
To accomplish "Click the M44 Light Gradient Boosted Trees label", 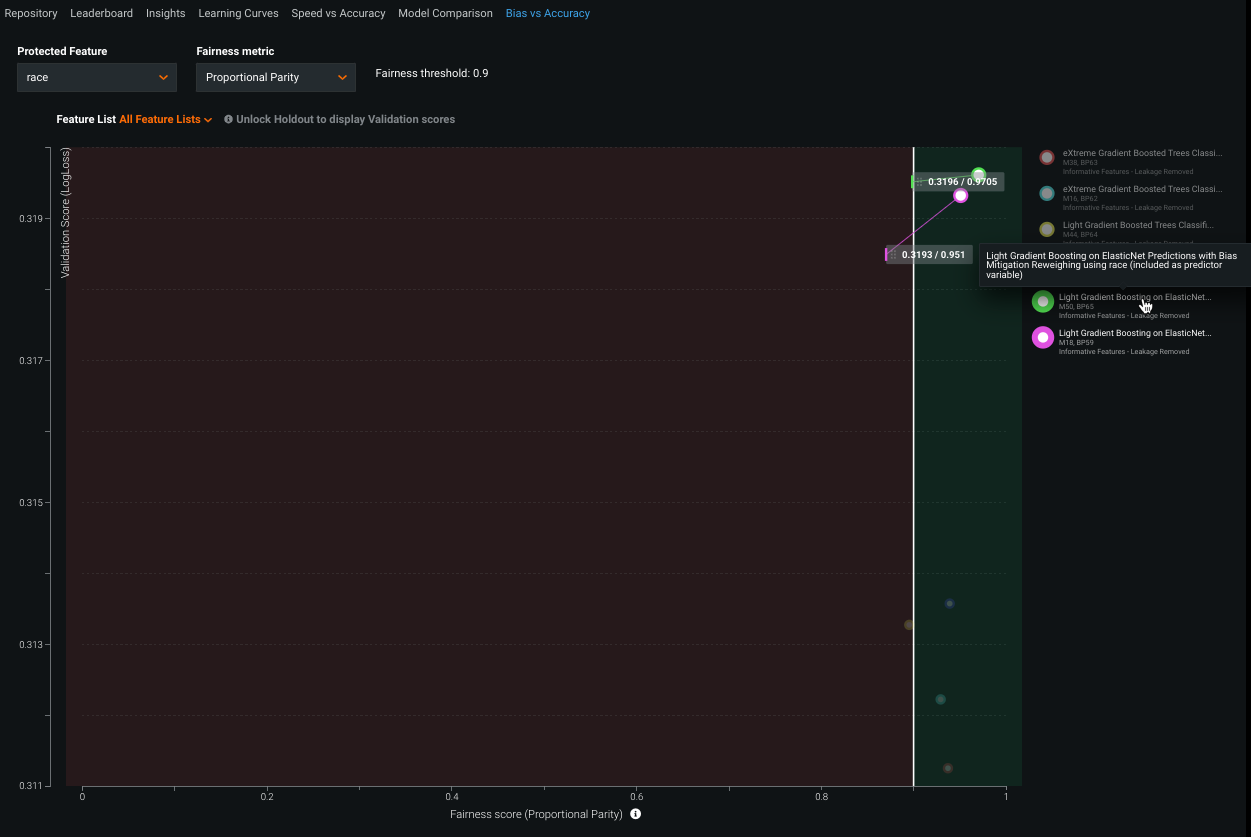I will 1137,225.
